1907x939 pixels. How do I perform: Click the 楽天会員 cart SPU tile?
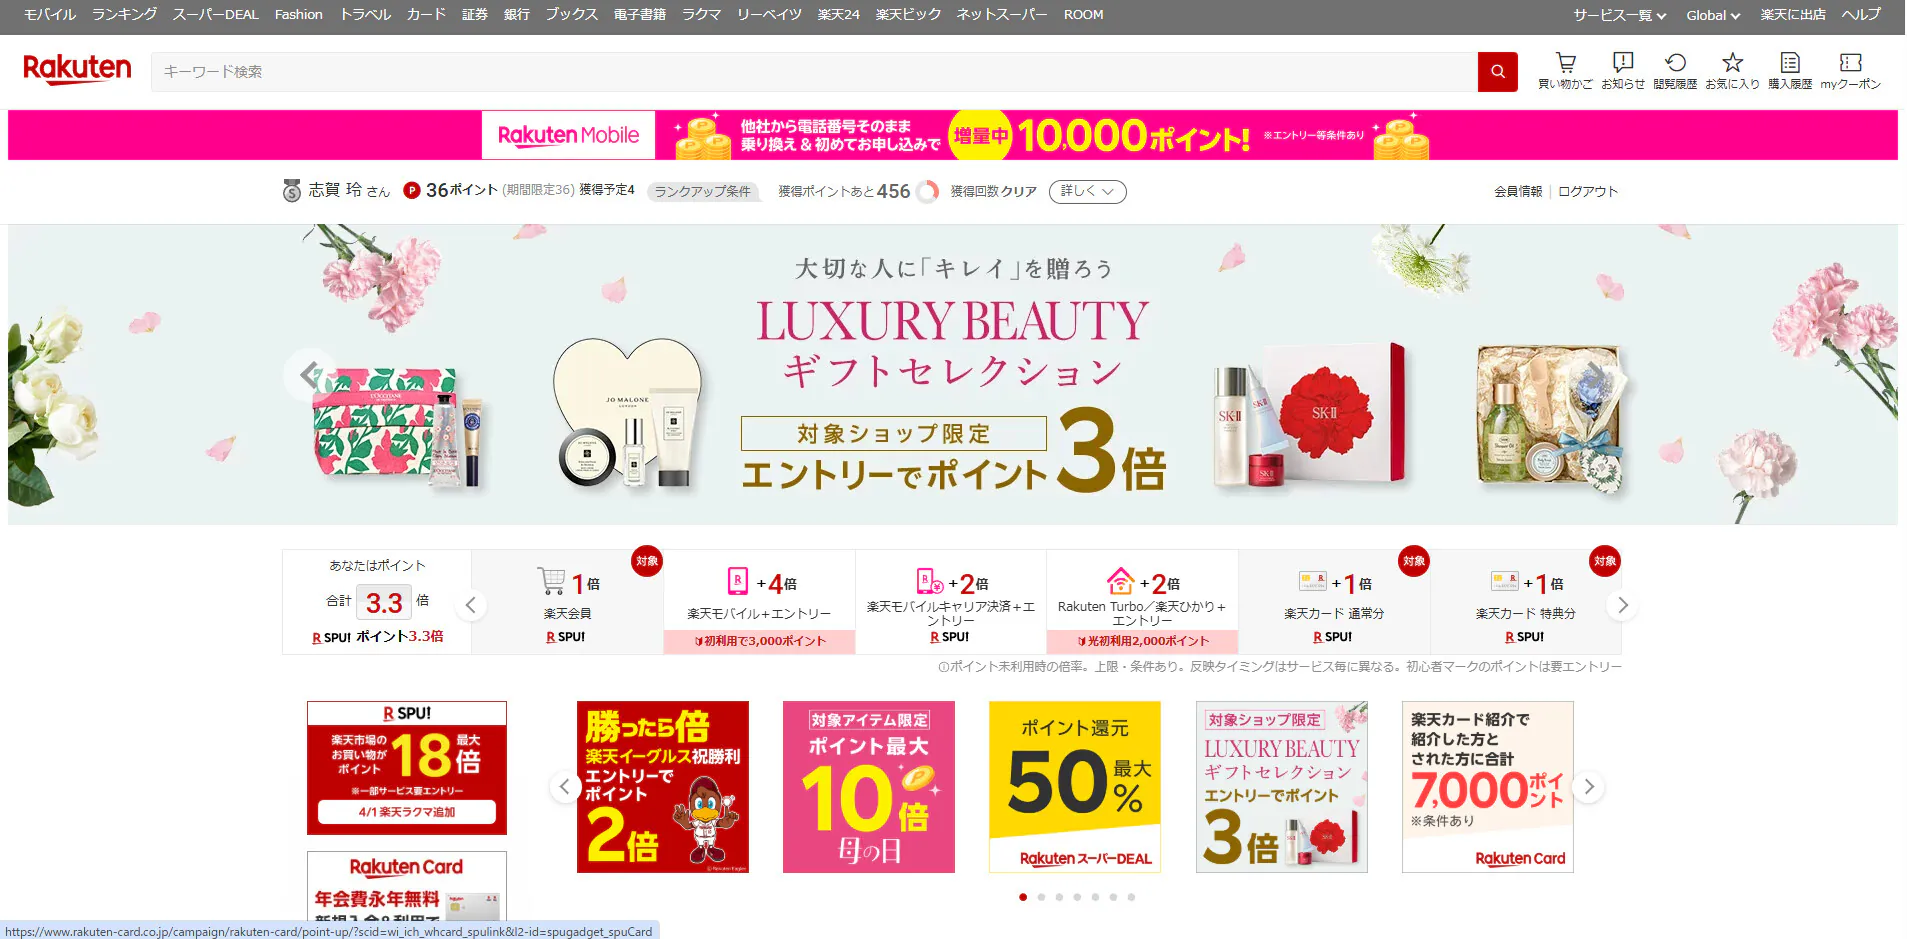click(567, 602)
